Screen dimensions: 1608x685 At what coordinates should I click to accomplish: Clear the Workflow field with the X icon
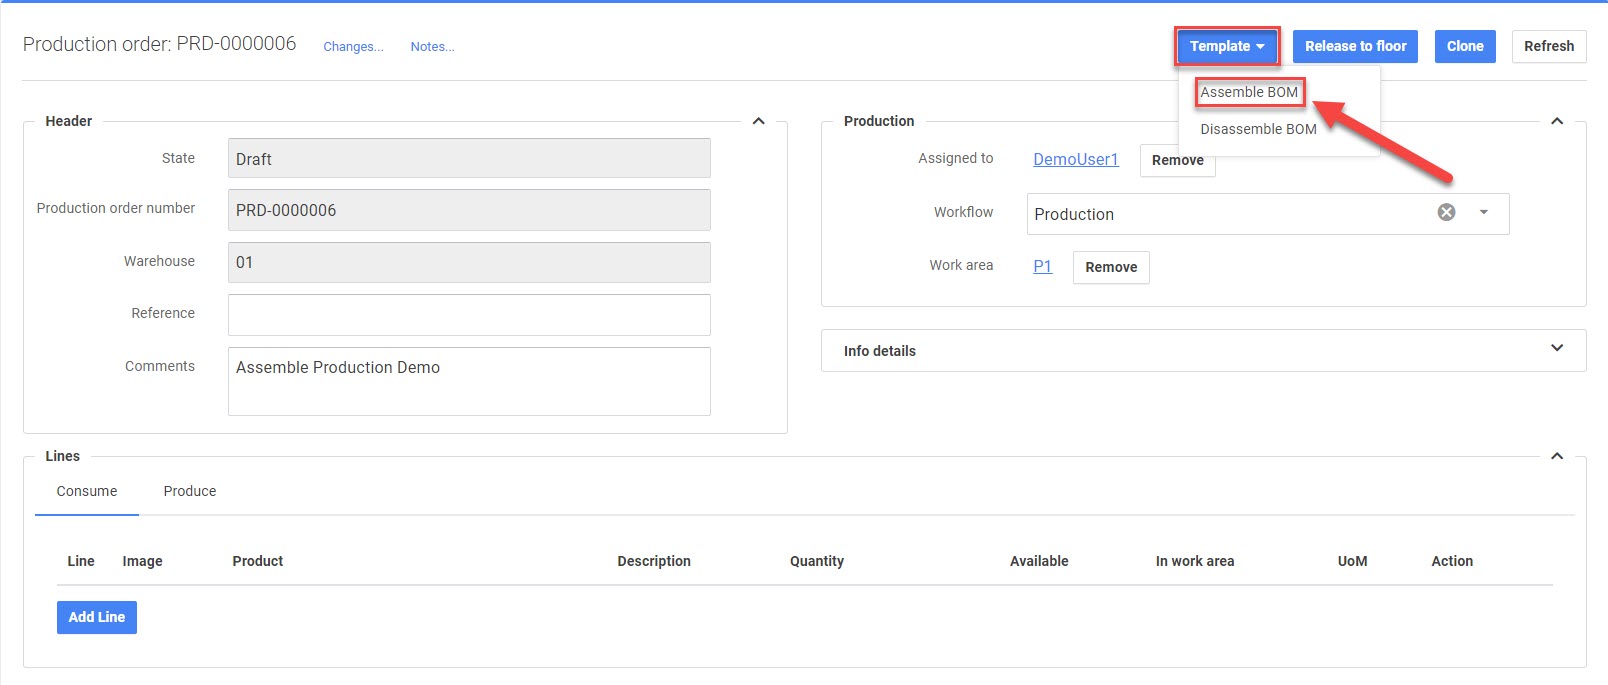pos(1446,212)
